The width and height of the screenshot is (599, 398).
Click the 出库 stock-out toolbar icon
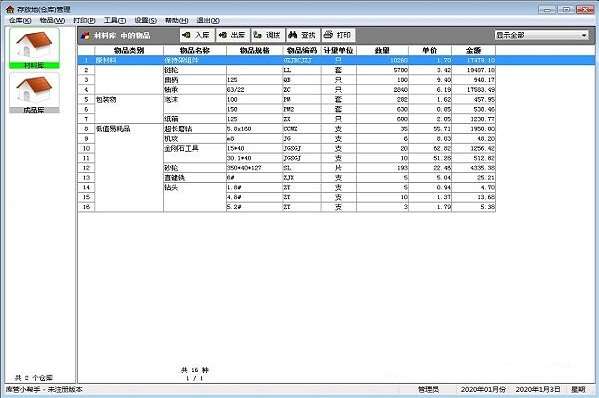(222, 35)
